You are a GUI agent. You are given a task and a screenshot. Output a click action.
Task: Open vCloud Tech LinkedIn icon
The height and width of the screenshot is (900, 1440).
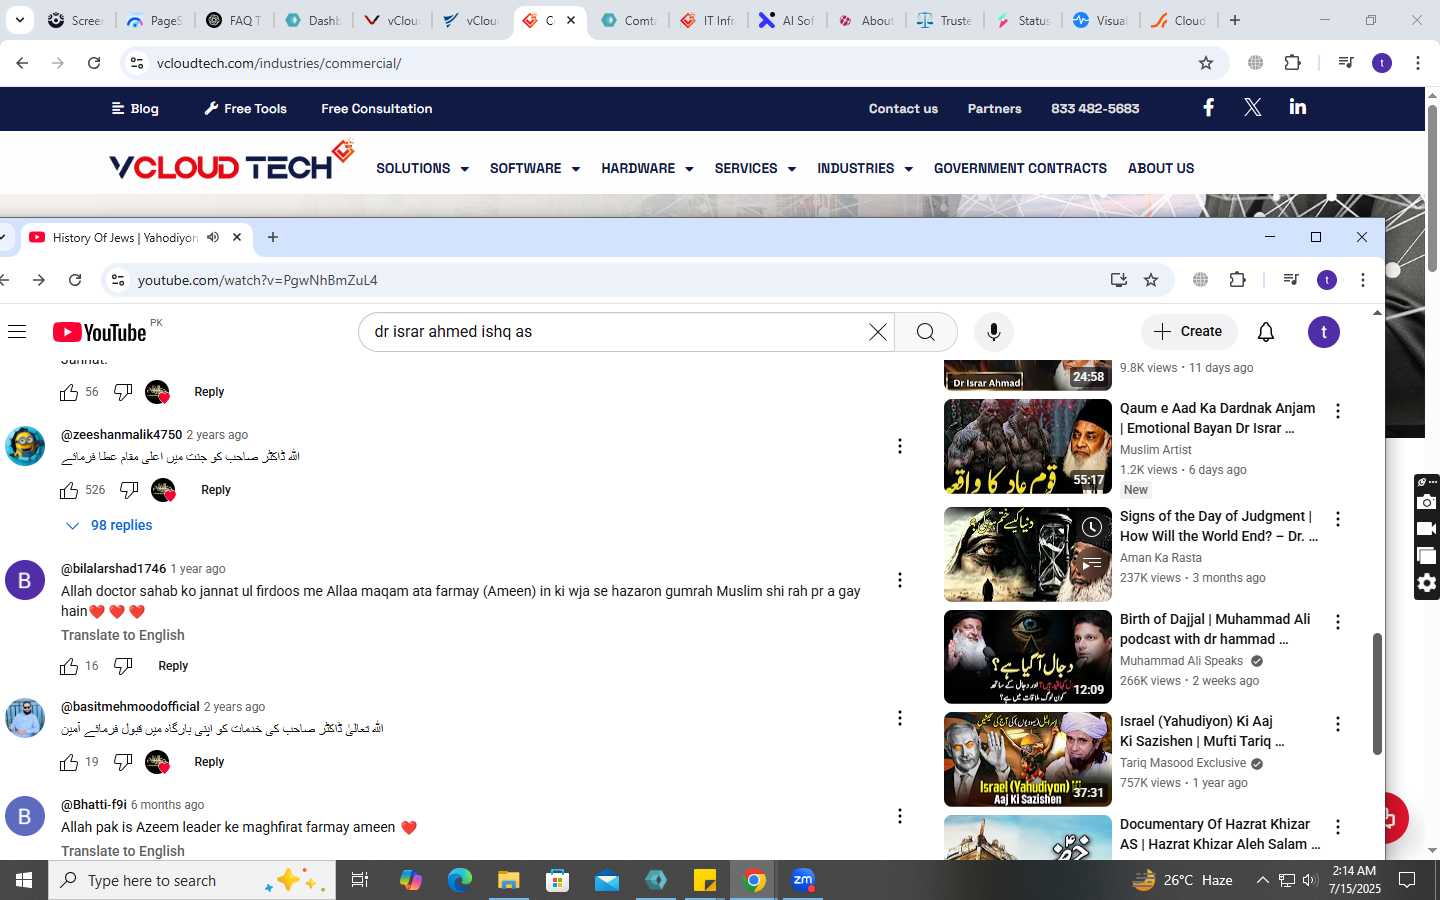click(1298, 107)
